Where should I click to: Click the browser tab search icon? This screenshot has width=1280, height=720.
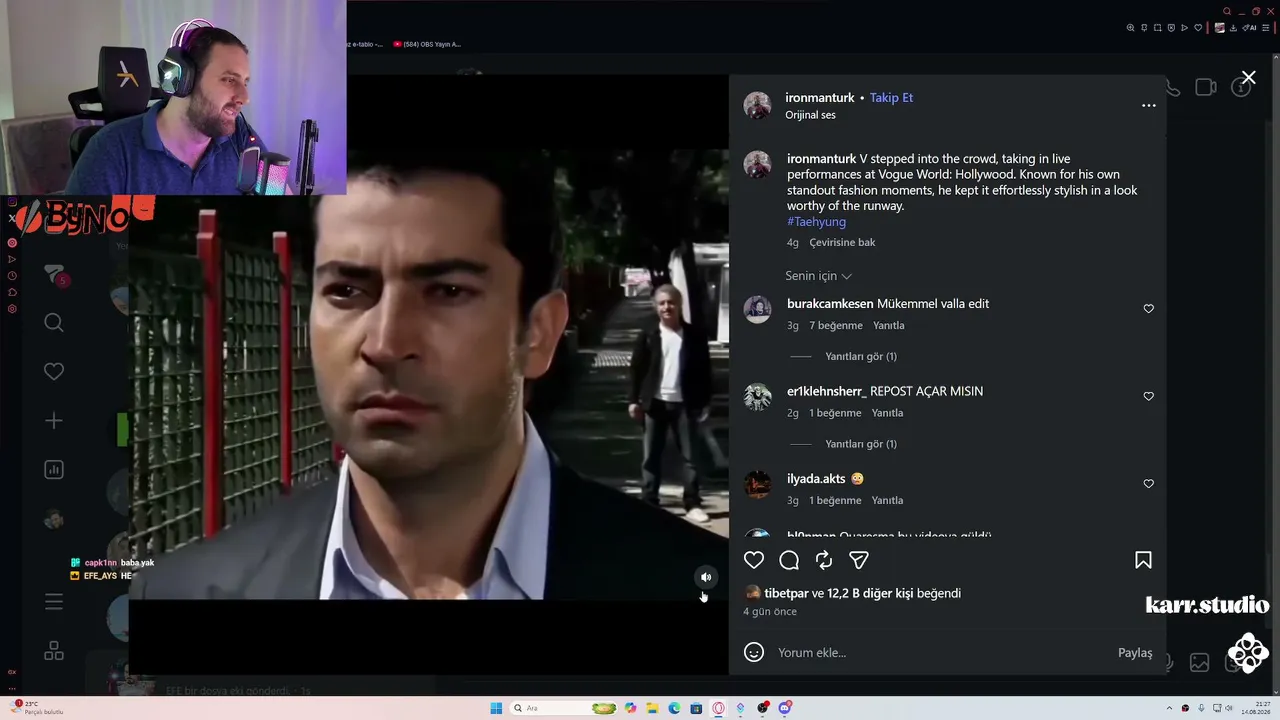pos(1227,12)
